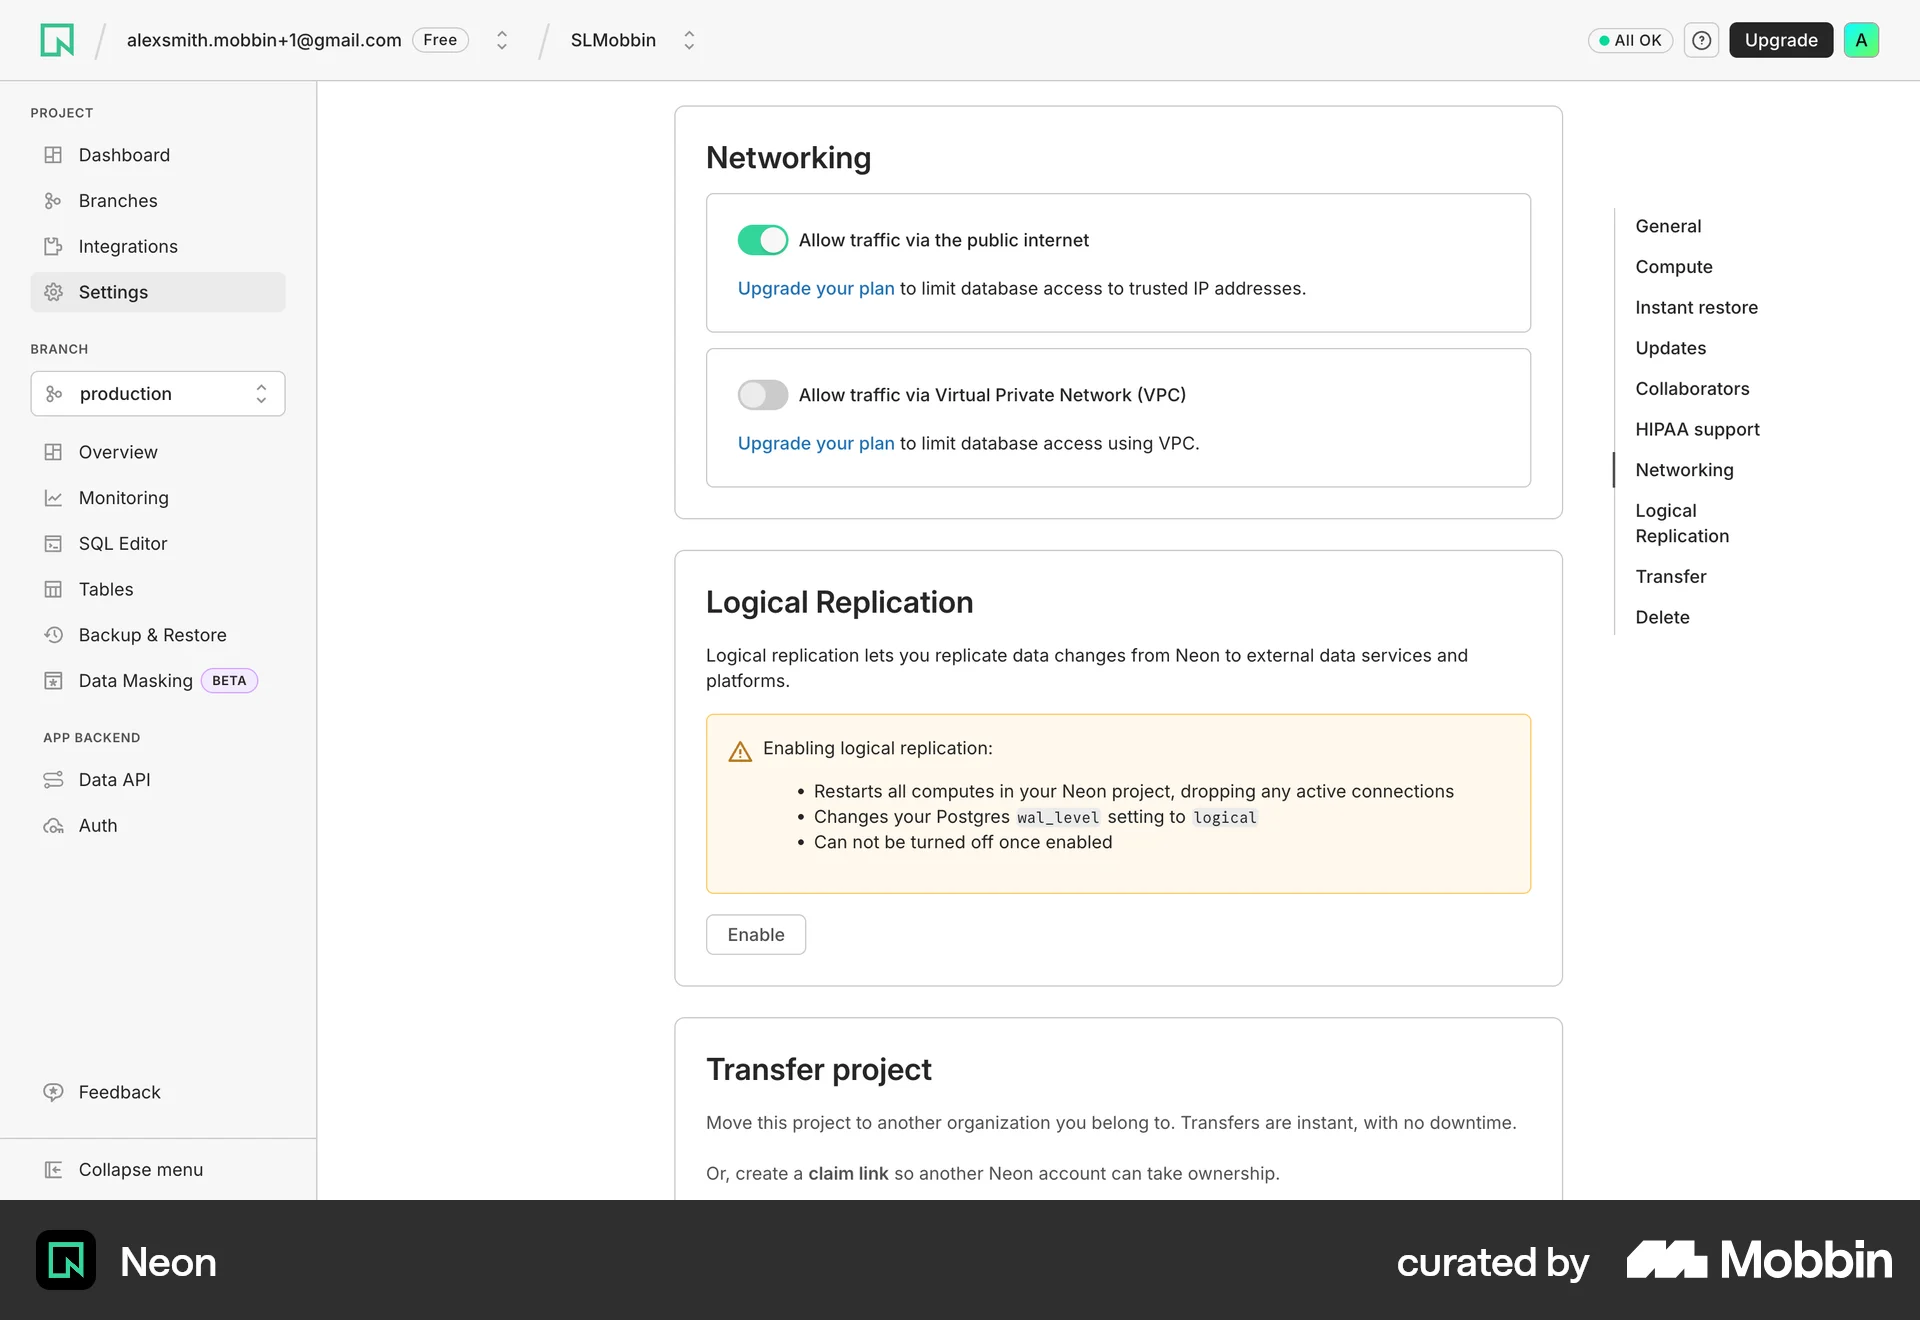Open Integrations page
Viewport: 1920px width, 1320px height.
click(158, 246)
